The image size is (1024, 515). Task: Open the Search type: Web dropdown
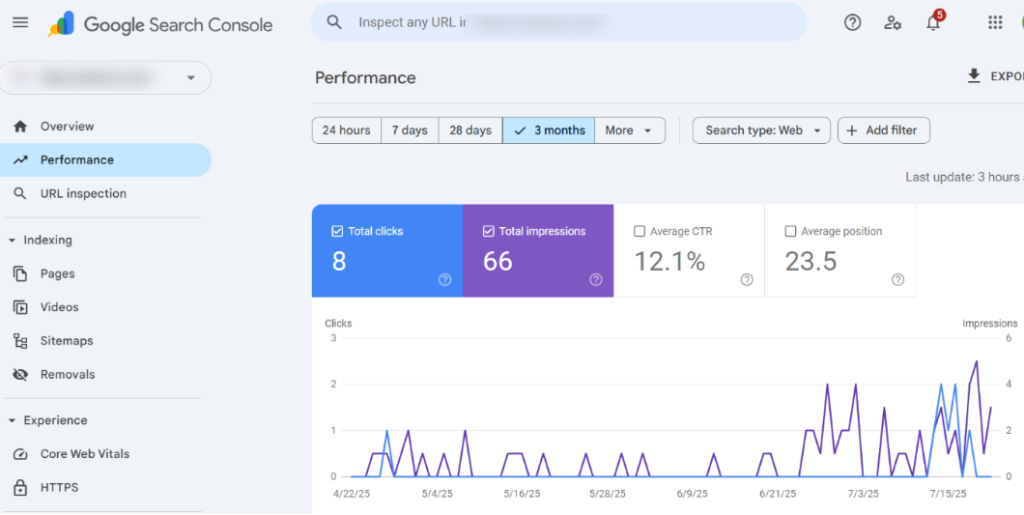coord(761,131)
